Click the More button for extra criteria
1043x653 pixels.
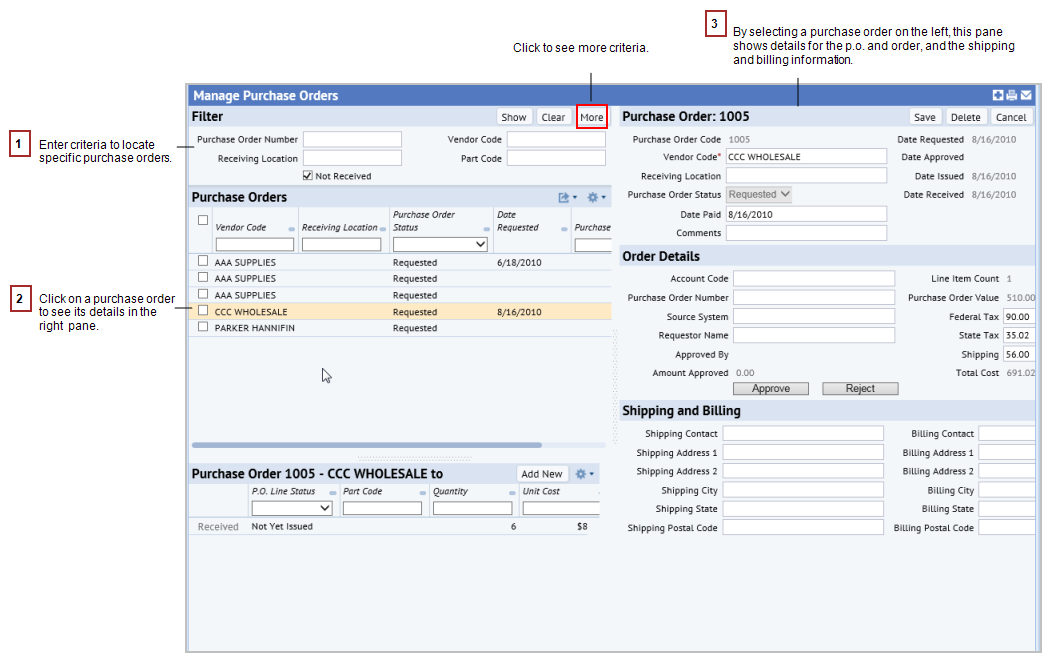(591, 116)
